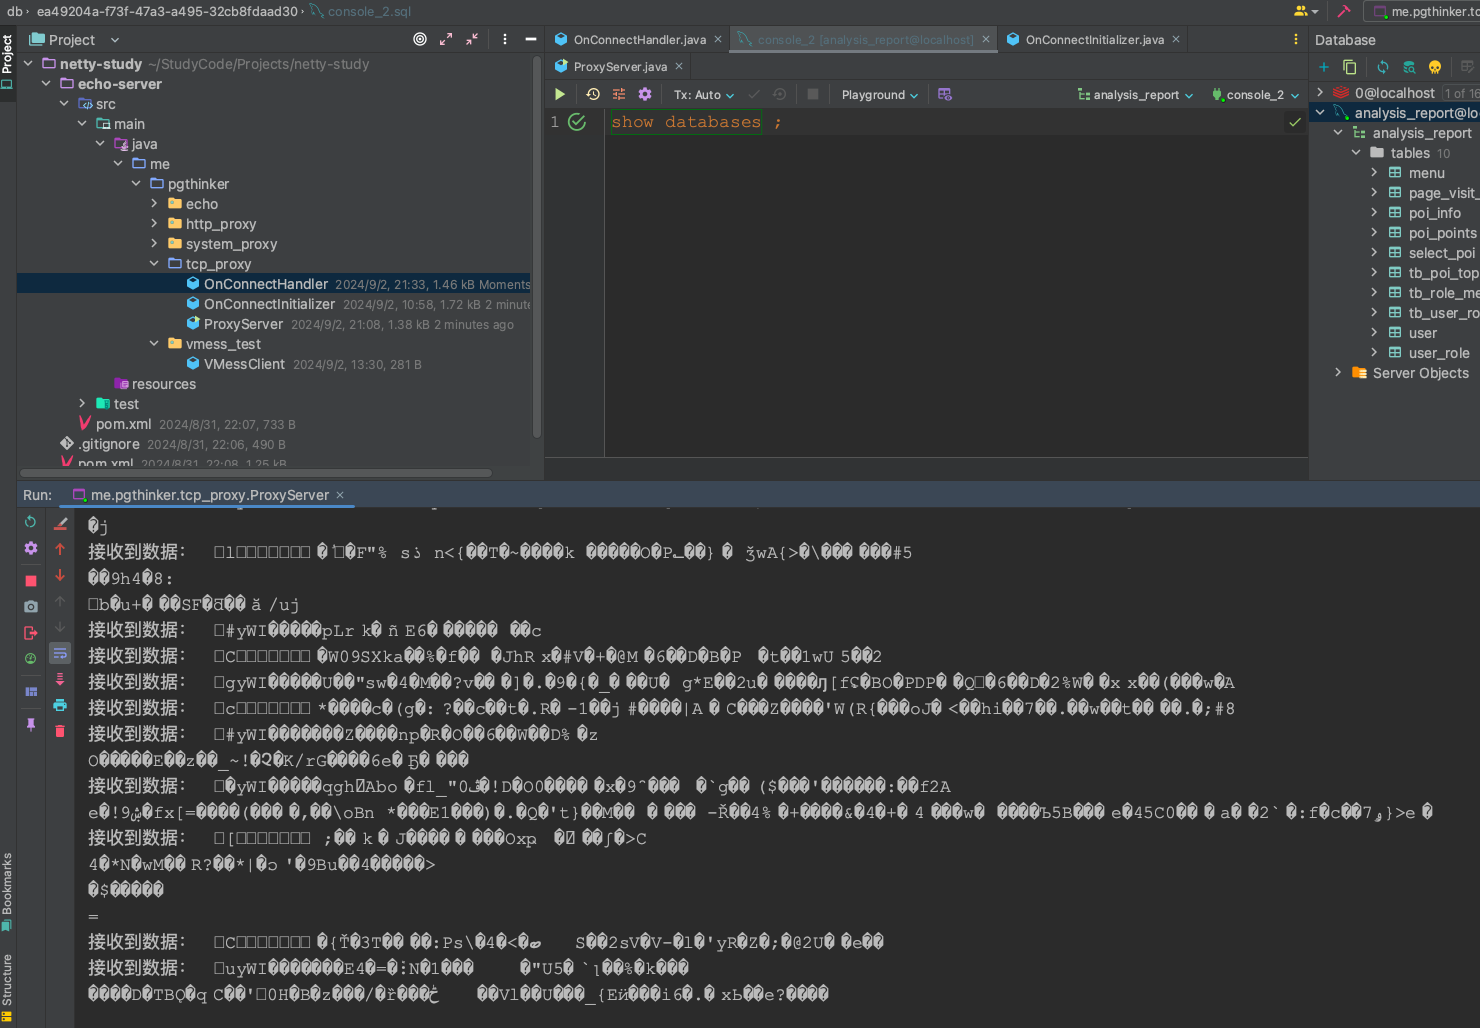Select the poi_info table
Image resolution: width=1480 pixels, height=1028 pixels.
tap(1434, 213)
